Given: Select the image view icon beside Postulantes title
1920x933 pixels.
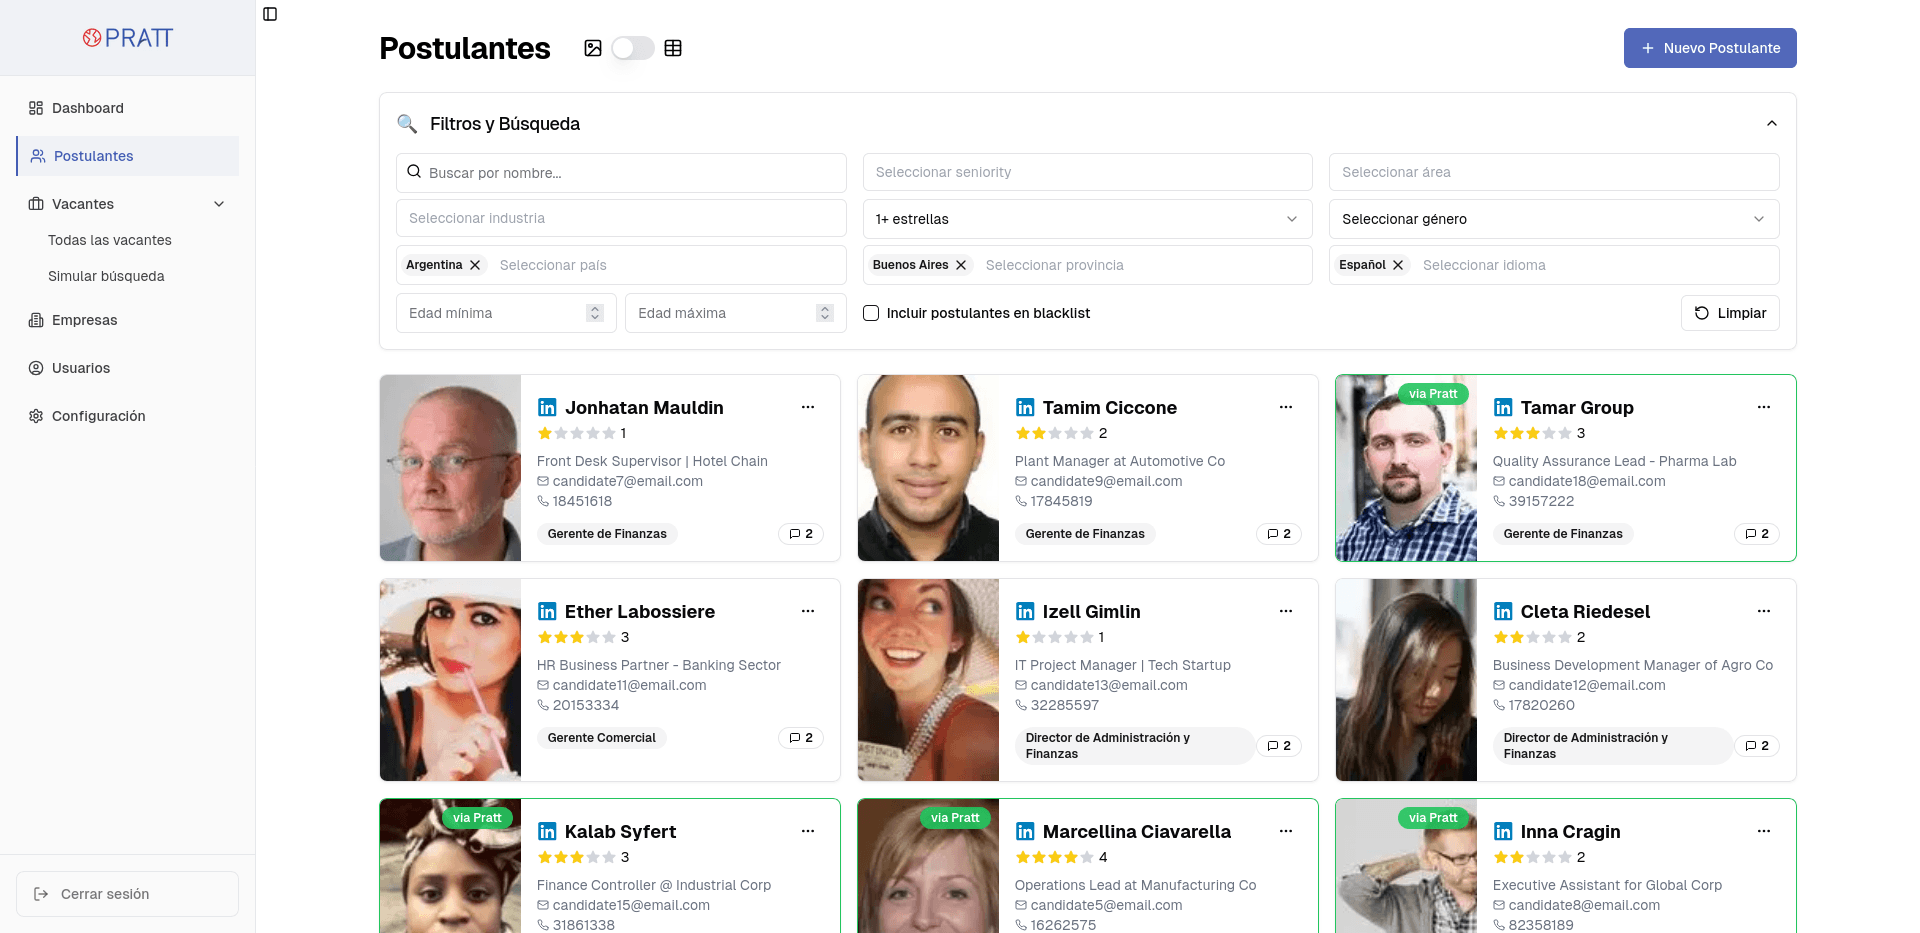Looking at the screenshot, I should pyautogui.click(x=594, y=47).
